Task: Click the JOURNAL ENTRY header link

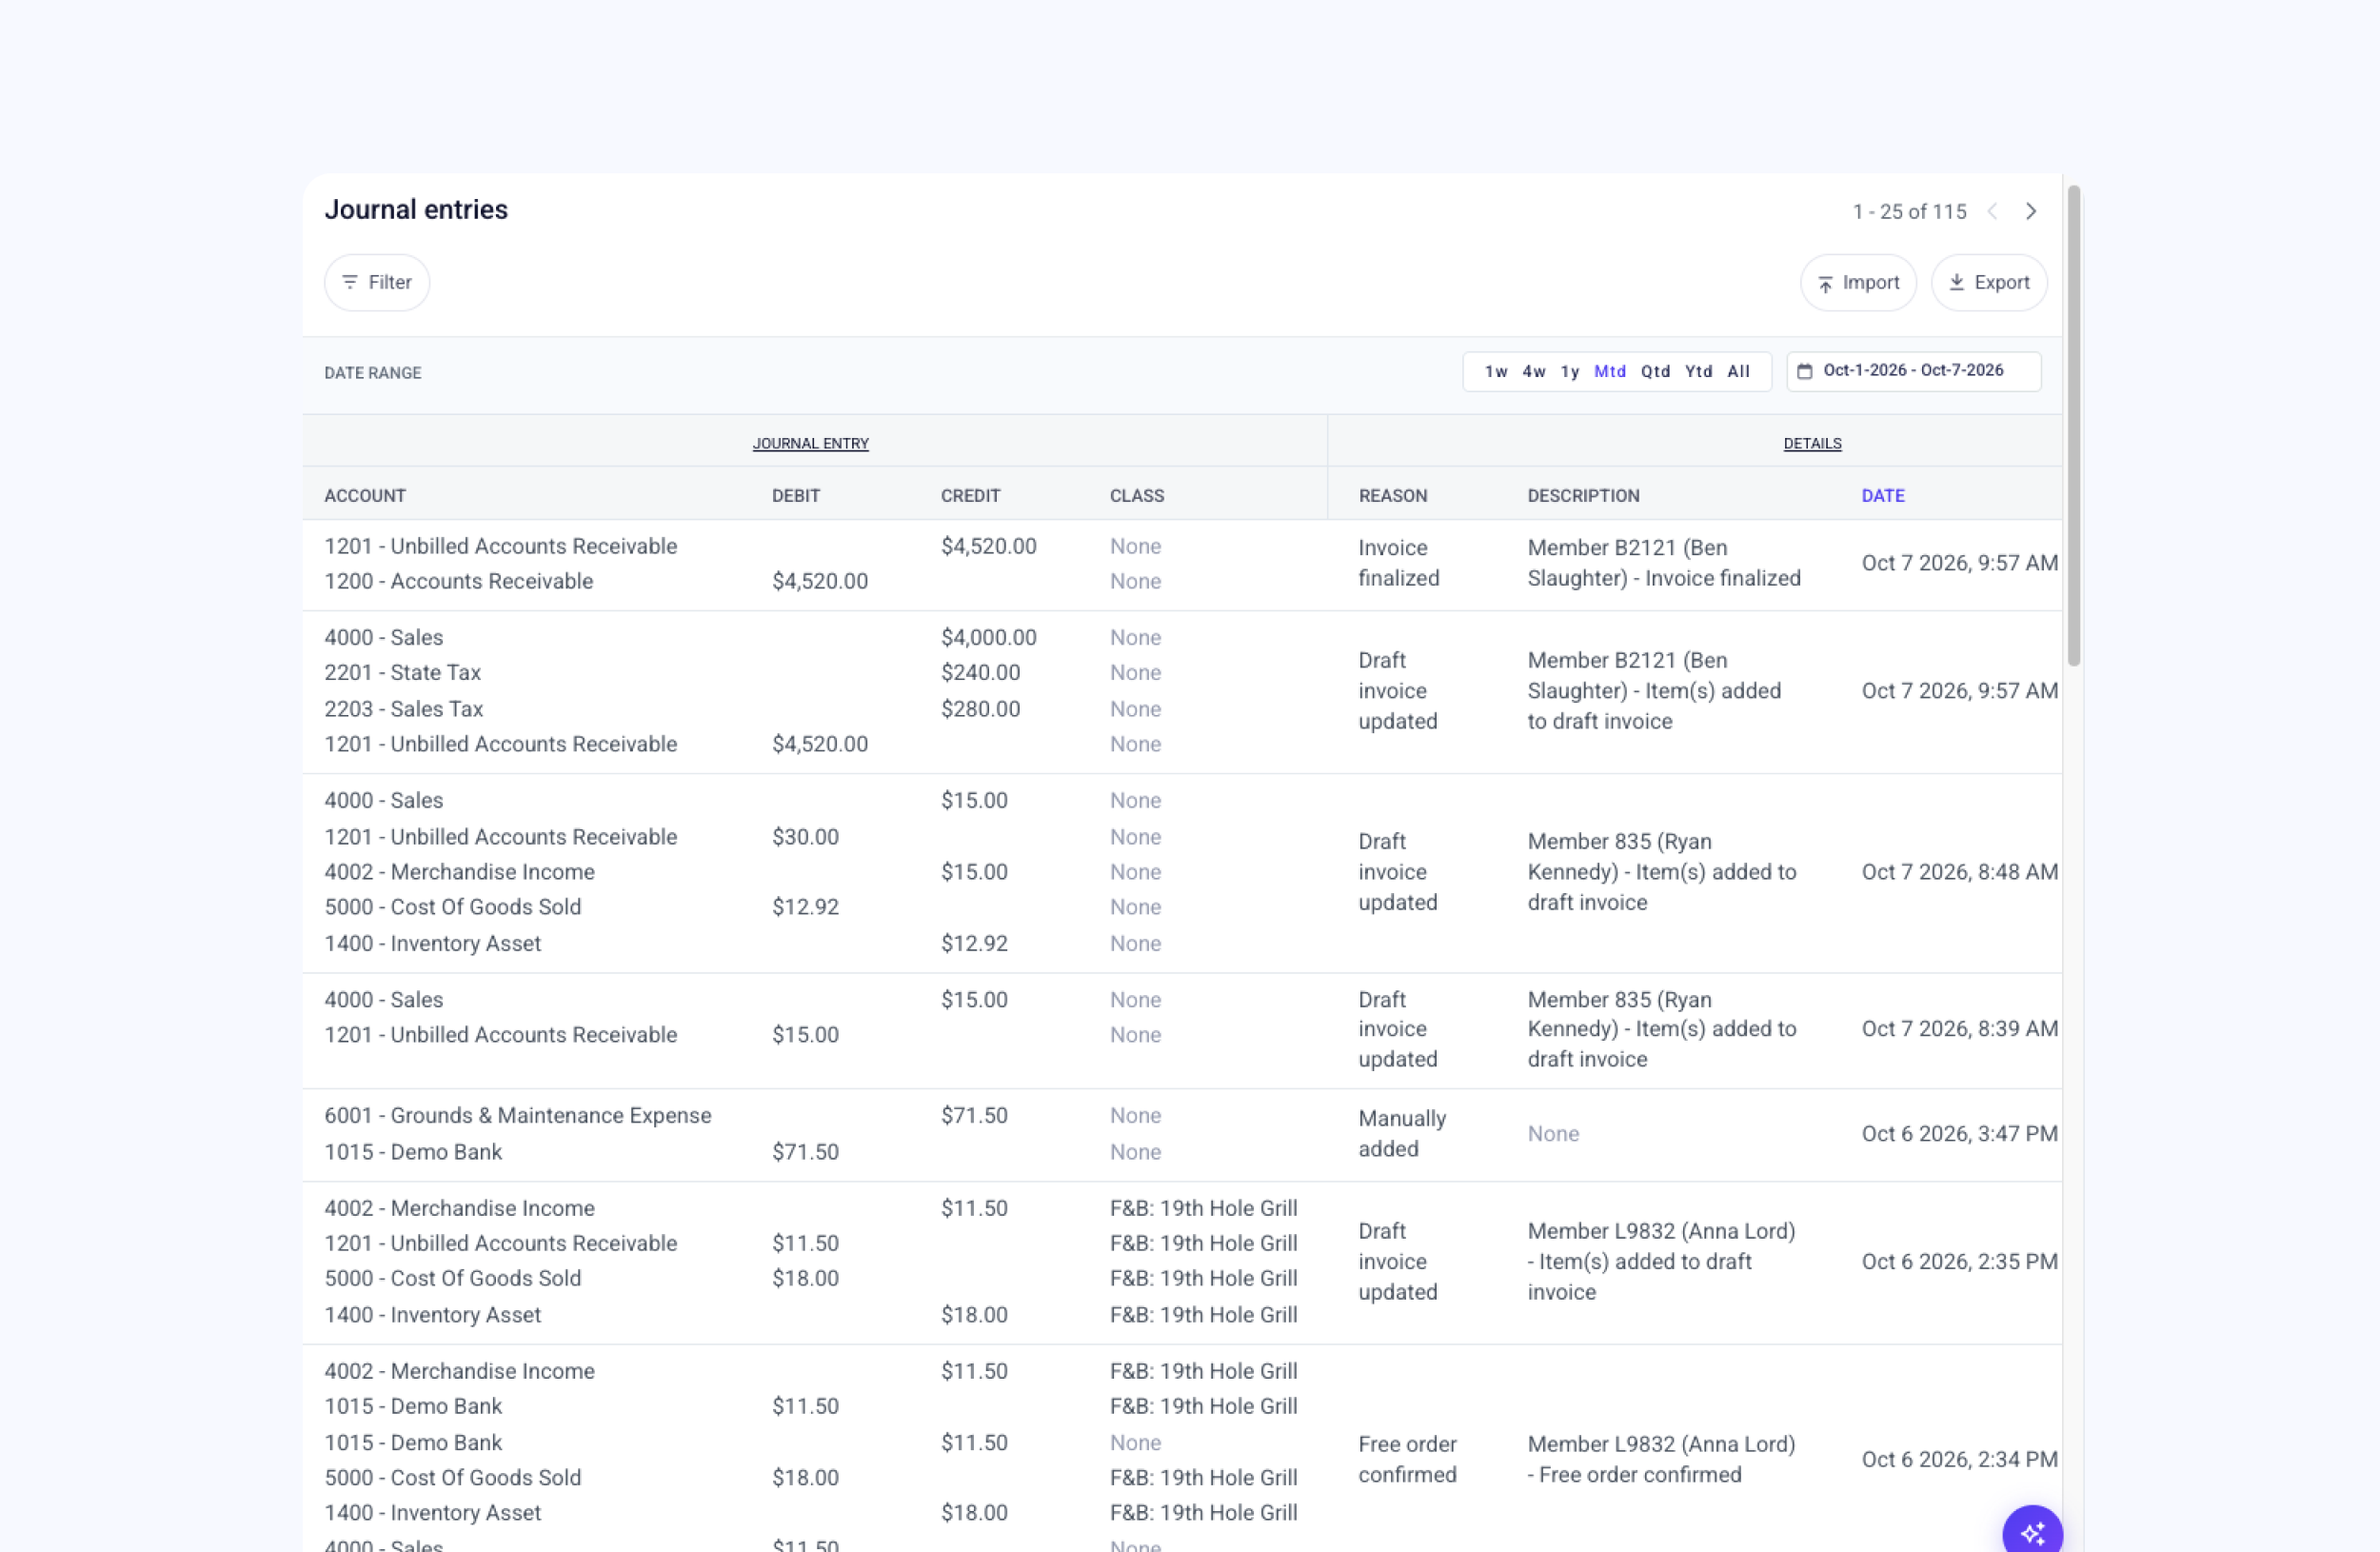Action: click(810, 444)
